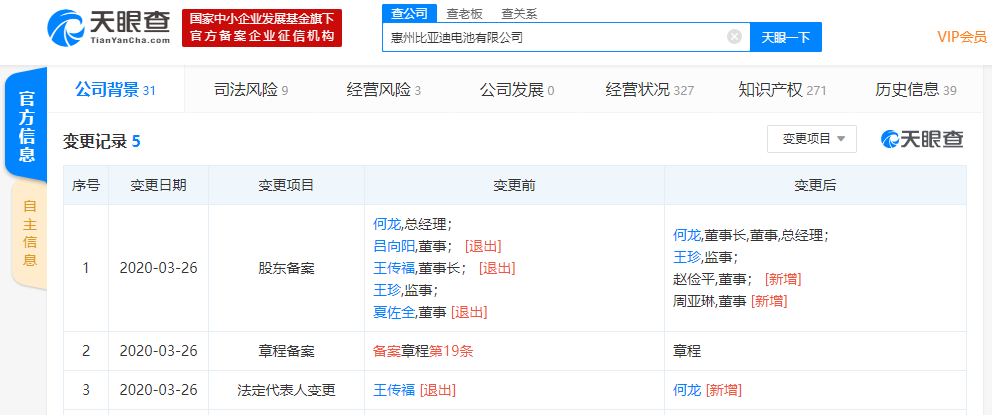Click the 变更项目 column header
992x415 pixels.
pyautogui.click(x=286, y=185)
